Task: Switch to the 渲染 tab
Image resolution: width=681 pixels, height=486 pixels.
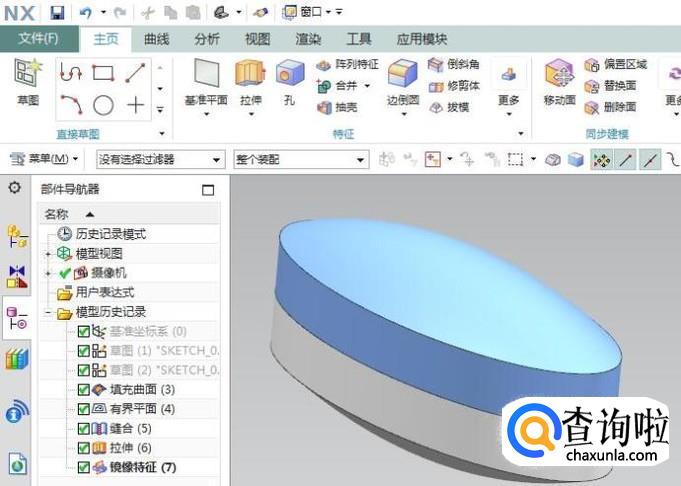Action: (x=308, y=39)
